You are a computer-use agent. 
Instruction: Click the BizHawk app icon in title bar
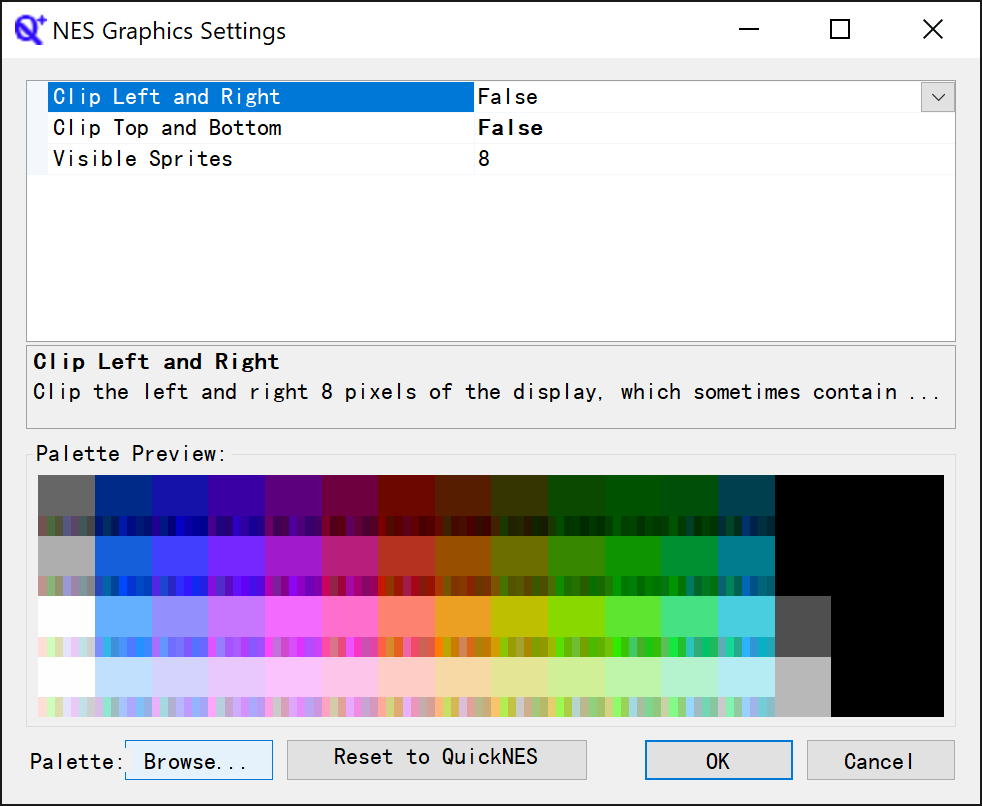tap(29, 29)
